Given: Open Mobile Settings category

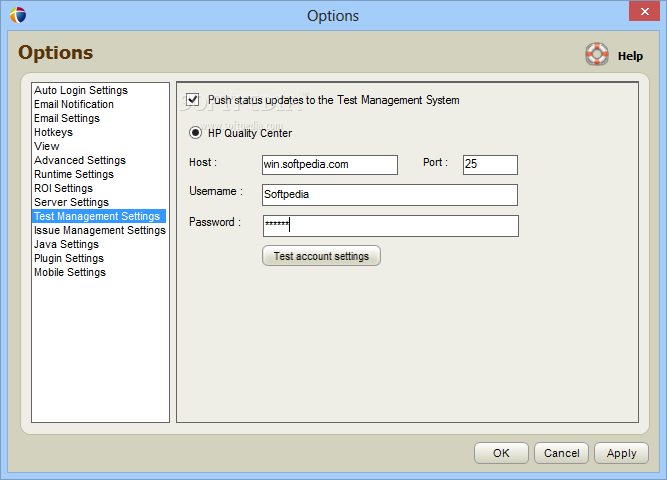Looking at the screenshot, I should 70,272.
